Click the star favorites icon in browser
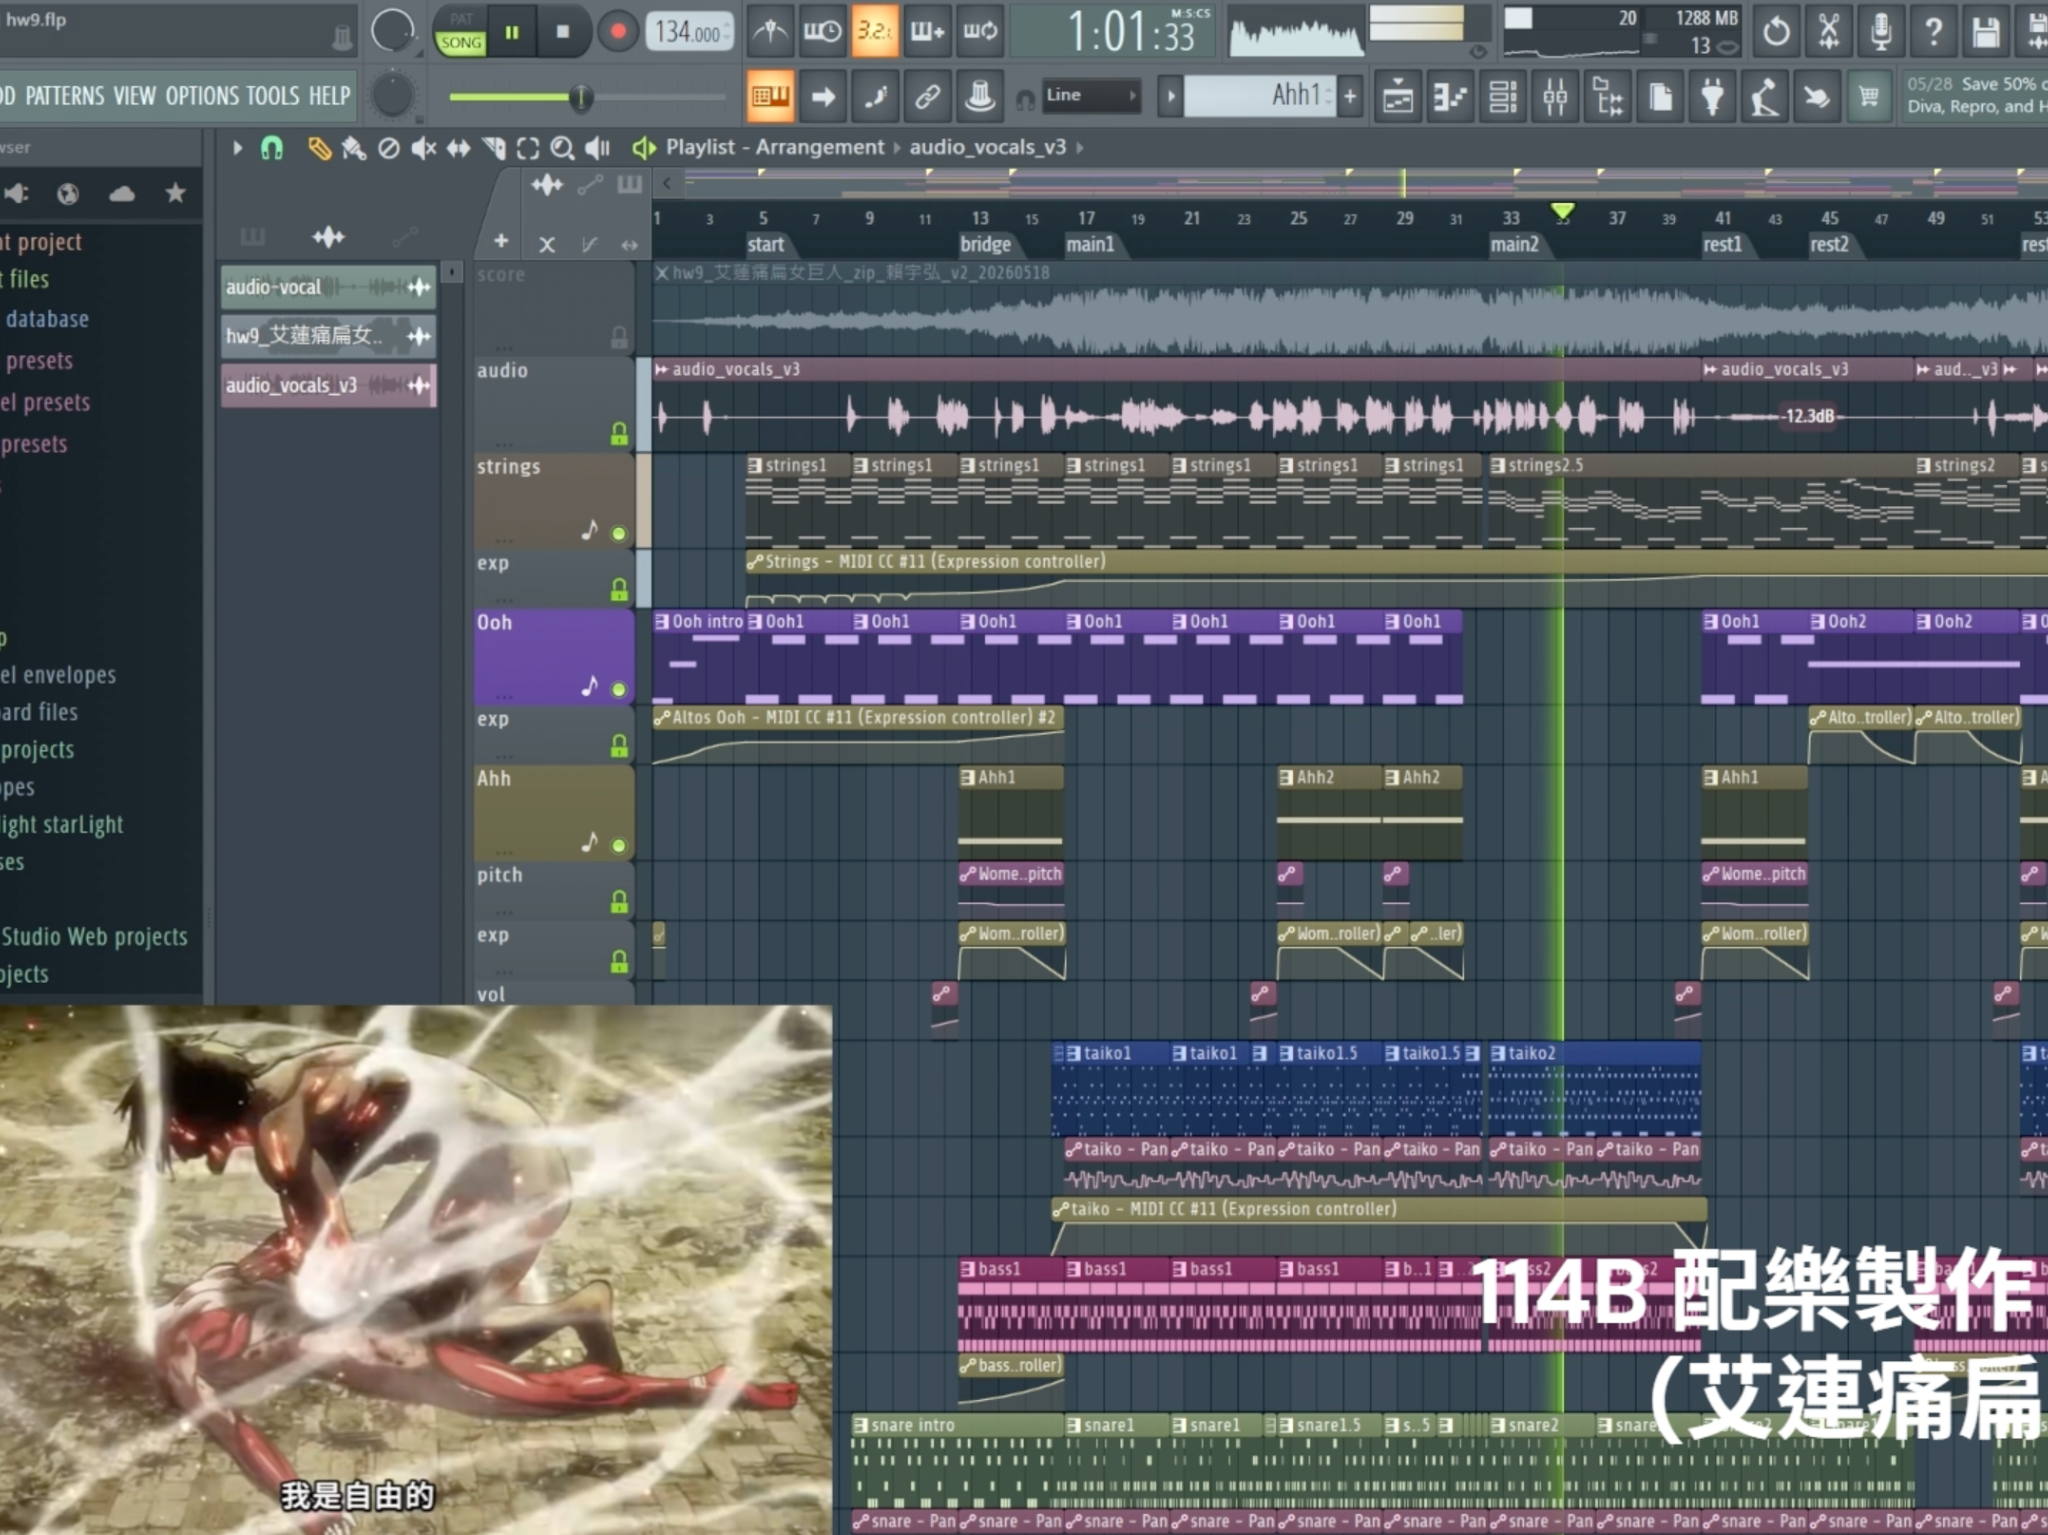2048x1535 pixels. 176,193
